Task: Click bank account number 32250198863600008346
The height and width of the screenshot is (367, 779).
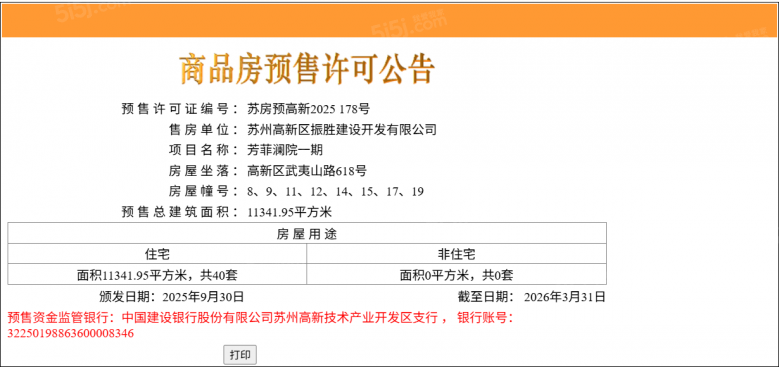Action: pyautogui.click(x=71, y=333)
